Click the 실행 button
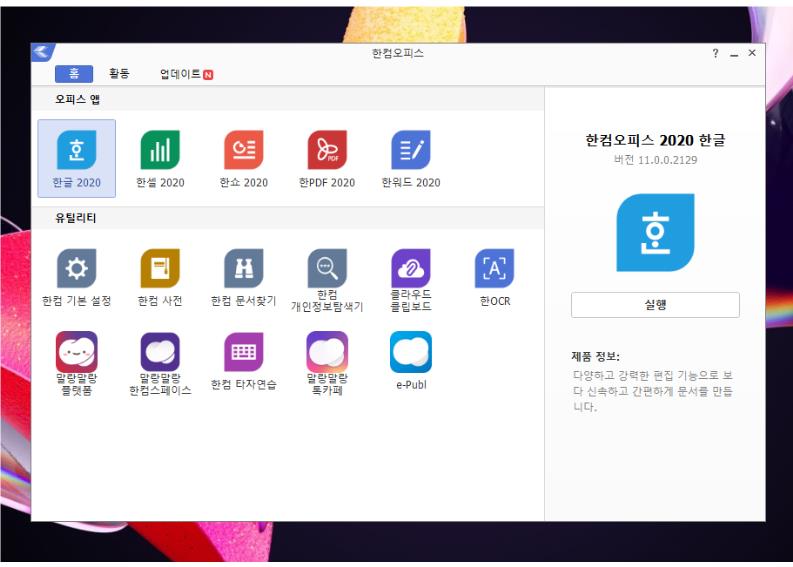 click(655, 304)
